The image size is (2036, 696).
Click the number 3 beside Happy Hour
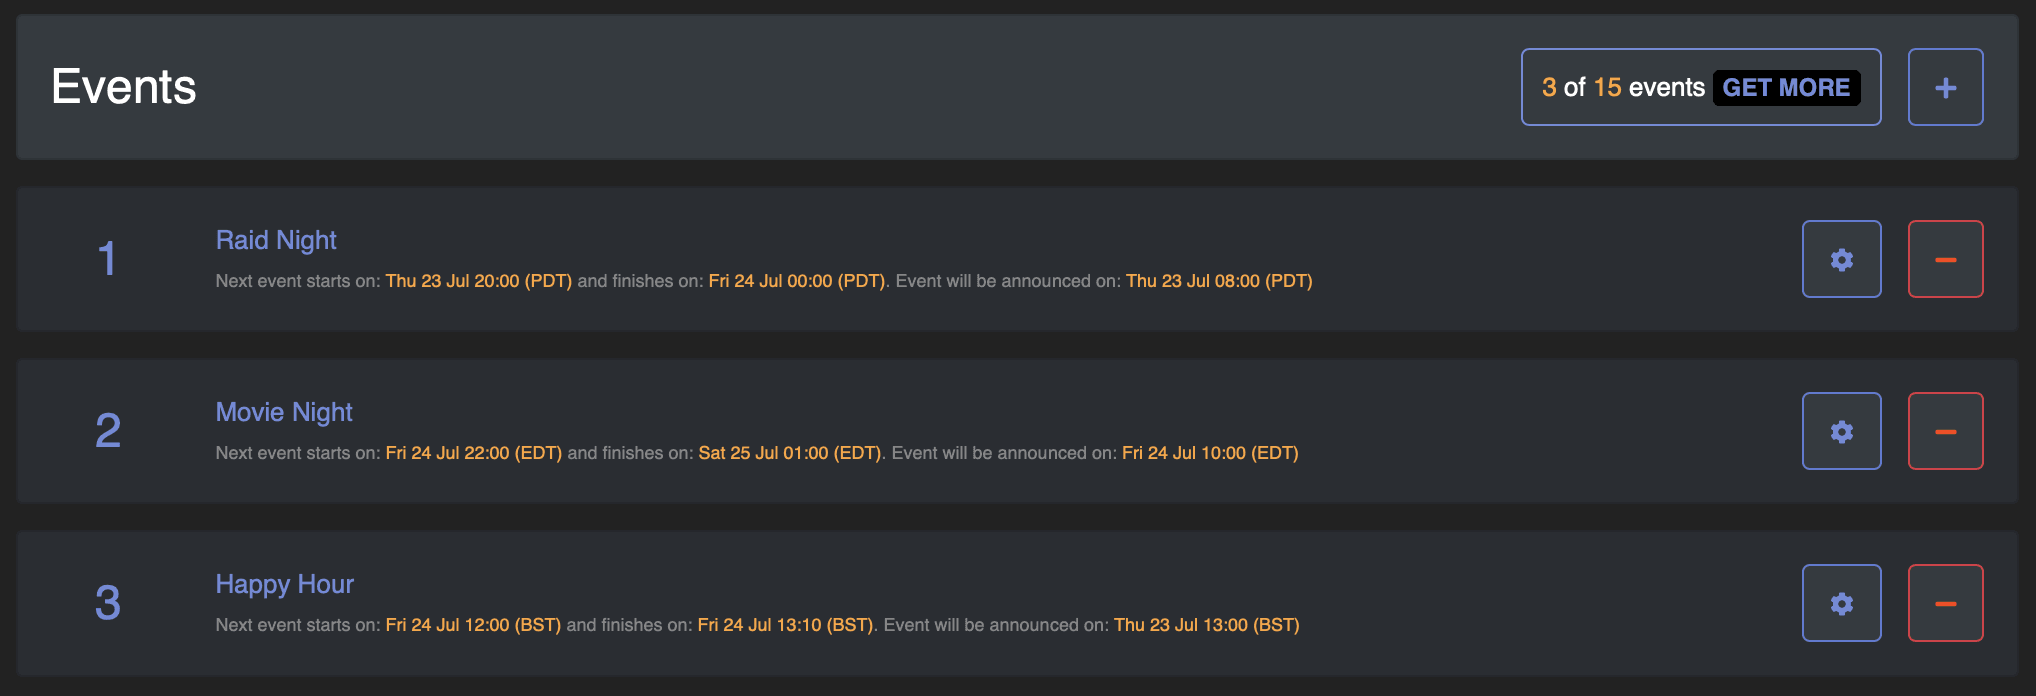click(107, 603)
